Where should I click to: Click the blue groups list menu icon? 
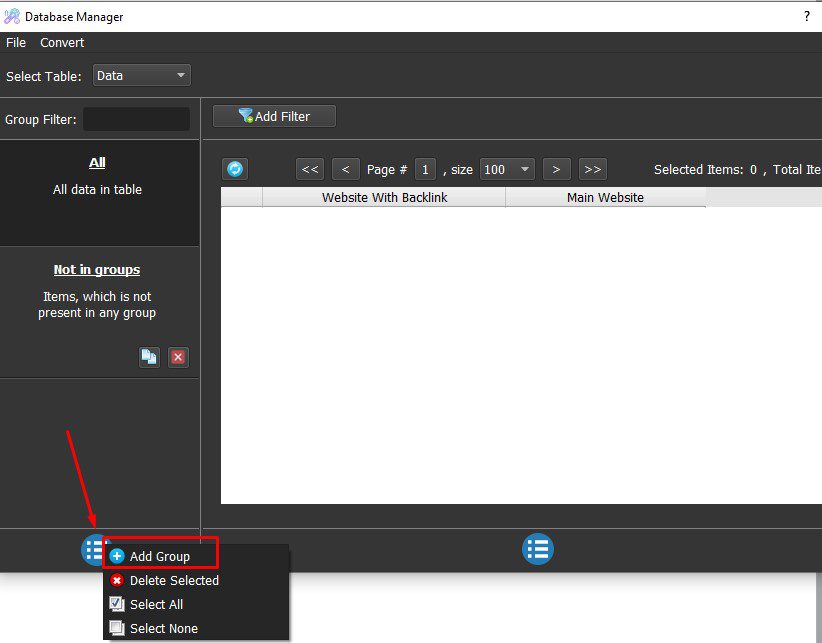click(x=93, y=549)
